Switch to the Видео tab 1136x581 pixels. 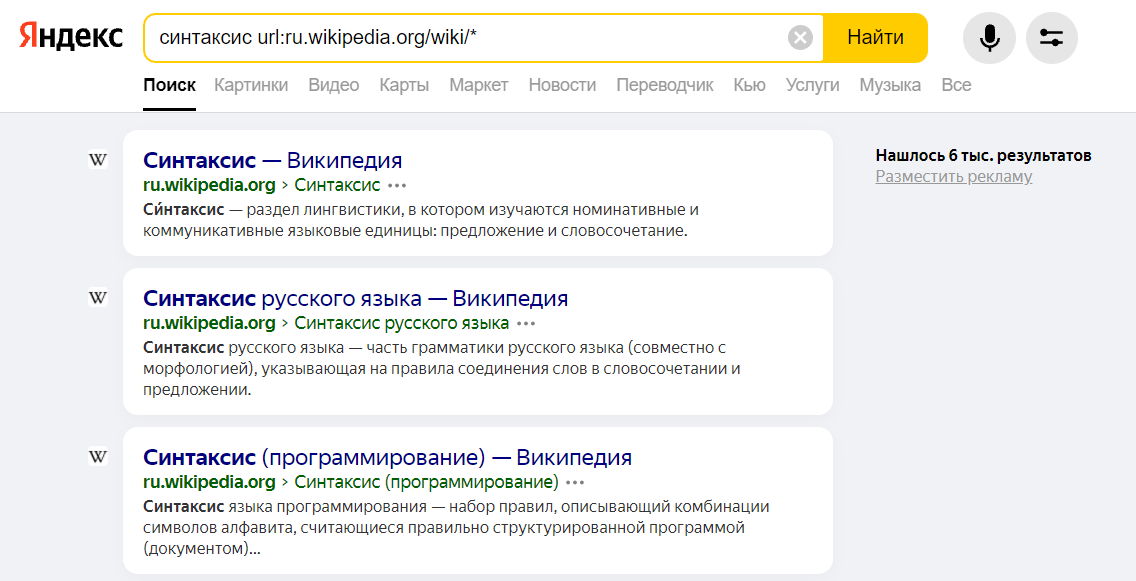[x=334, y=85]
